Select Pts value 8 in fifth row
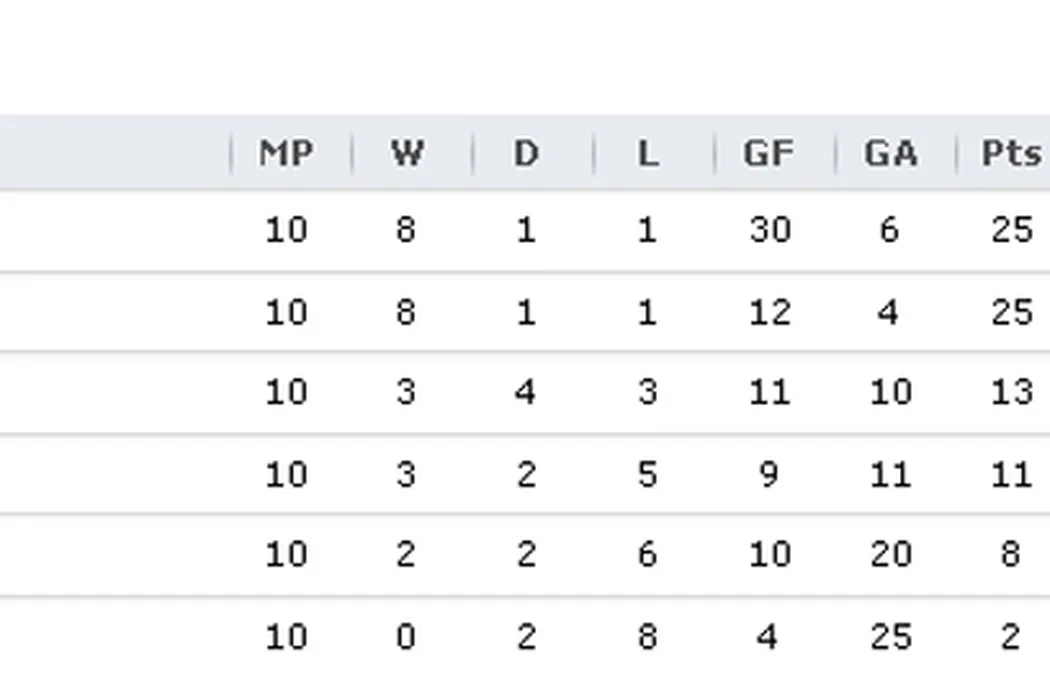Viewport: 1050px width, 700px height. click(1010, 554)
